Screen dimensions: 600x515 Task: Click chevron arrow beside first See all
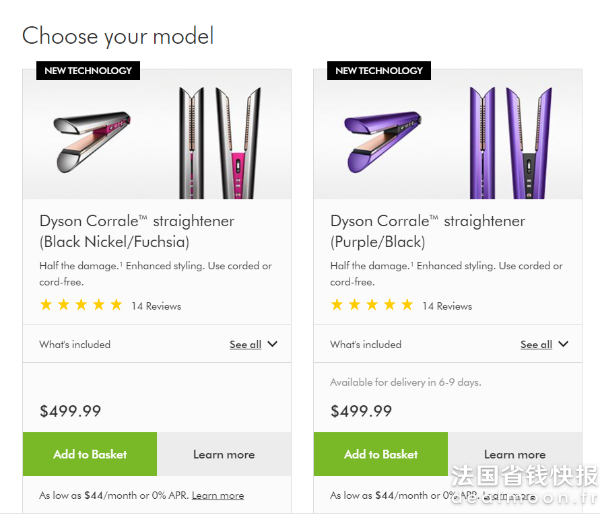[272, 344]
